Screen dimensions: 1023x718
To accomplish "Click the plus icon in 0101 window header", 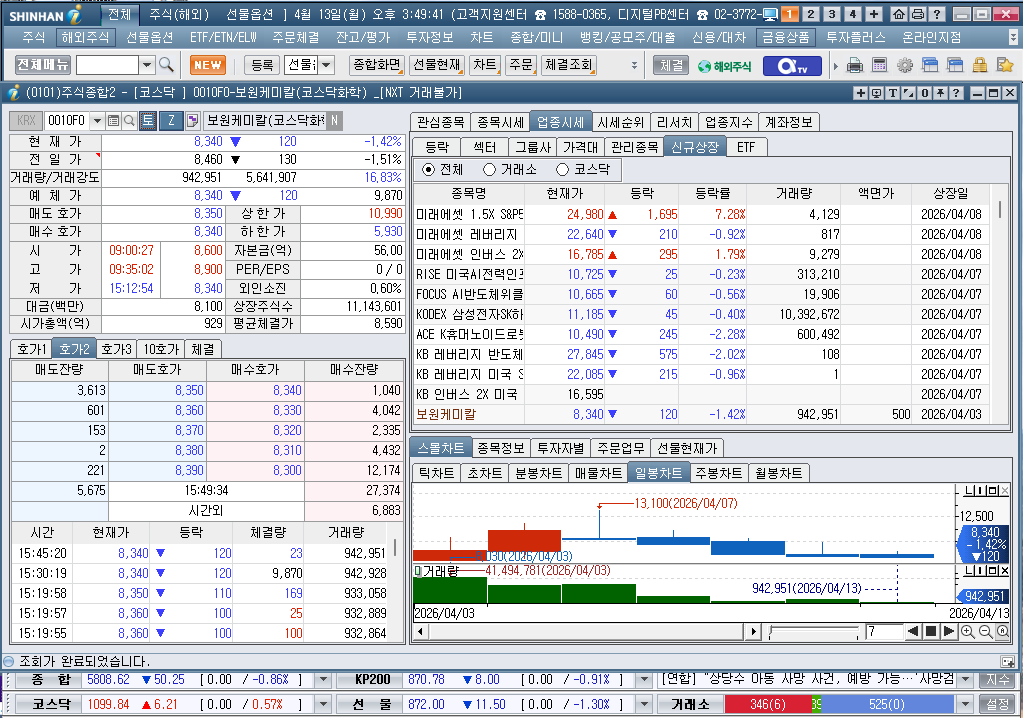I will (x=861, y=93).
